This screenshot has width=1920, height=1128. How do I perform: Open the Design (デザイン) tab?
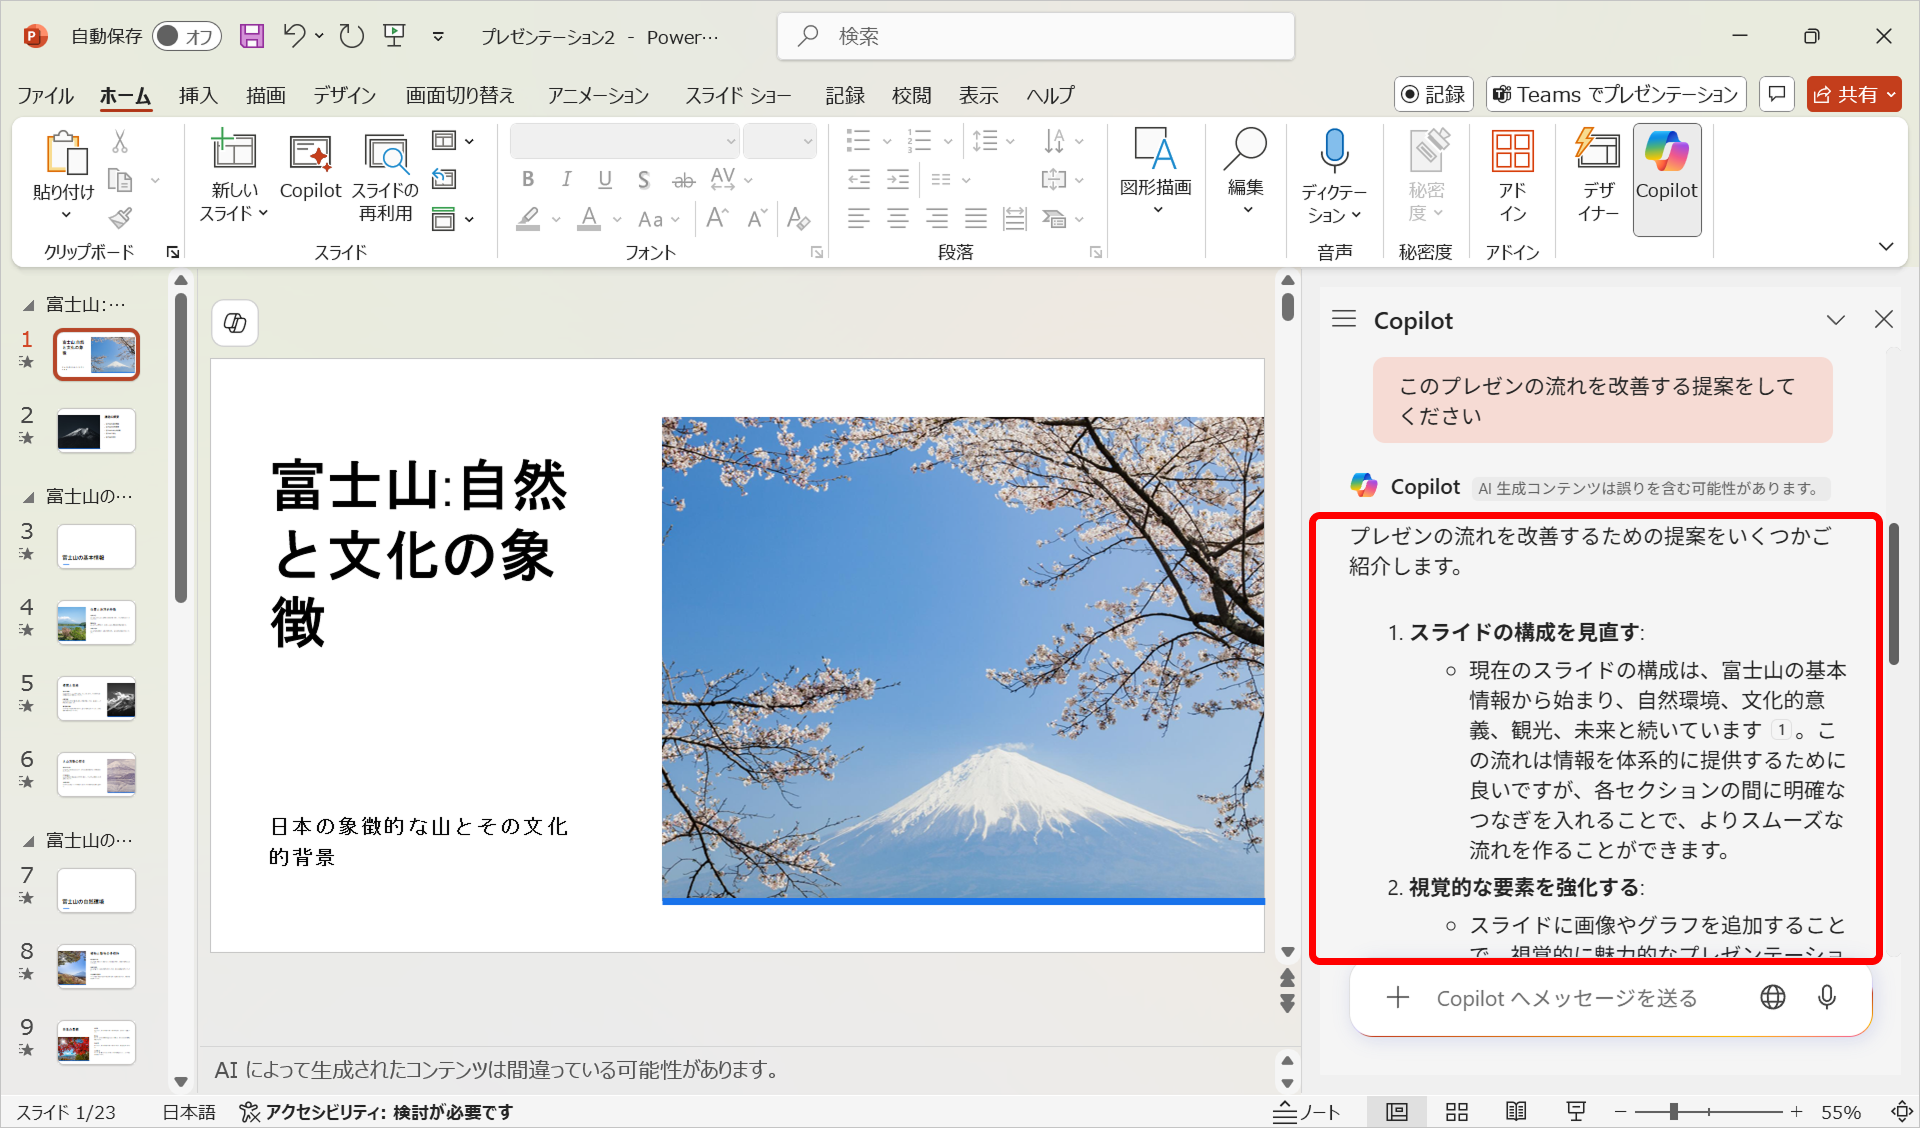coord(344,95)
